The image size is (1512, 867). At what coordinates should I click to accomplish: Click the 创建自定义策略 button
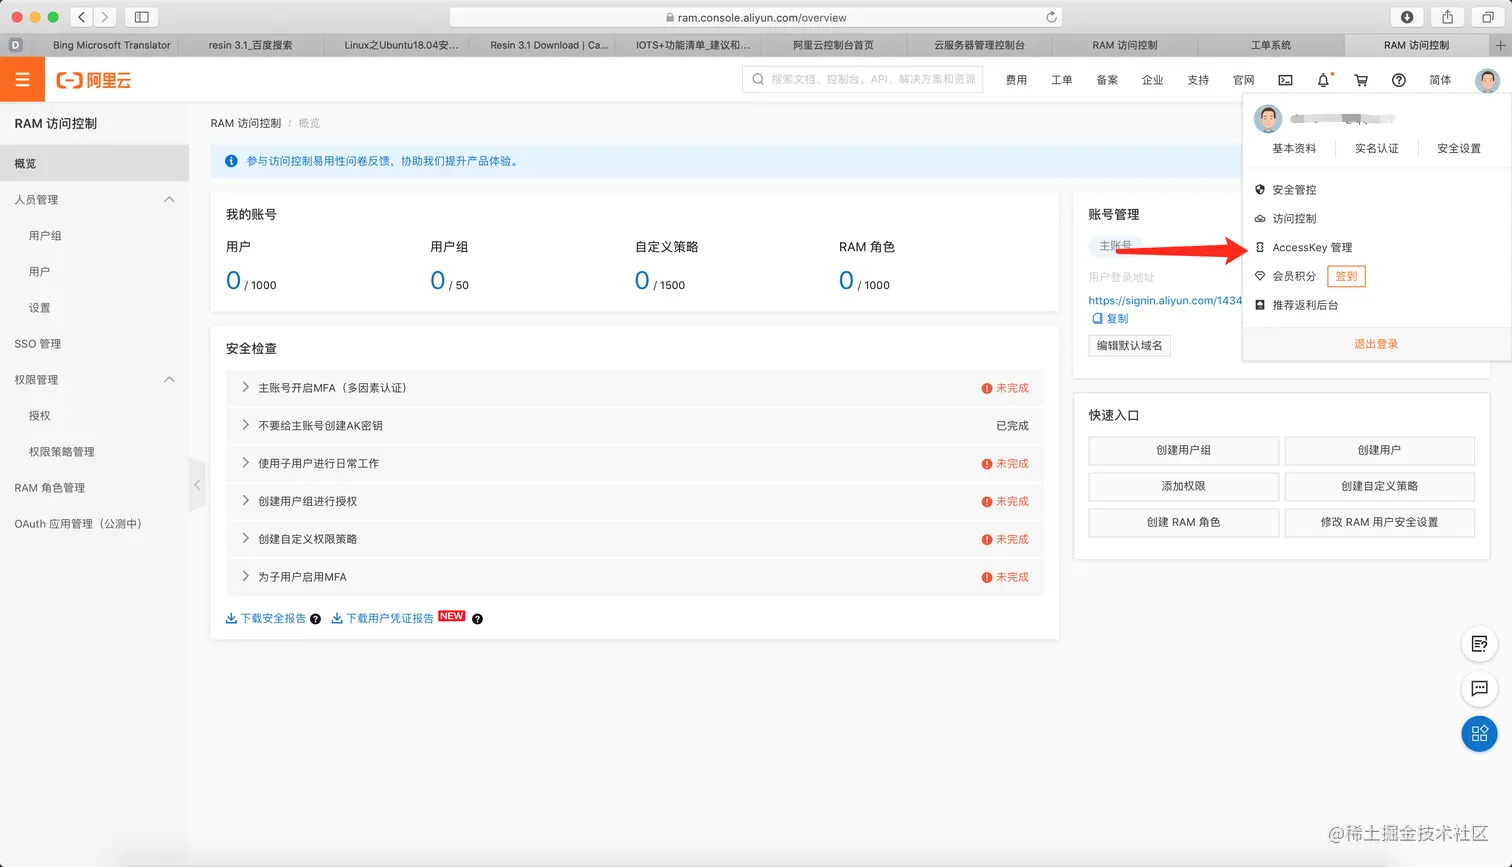click(x=1380, y=486)
